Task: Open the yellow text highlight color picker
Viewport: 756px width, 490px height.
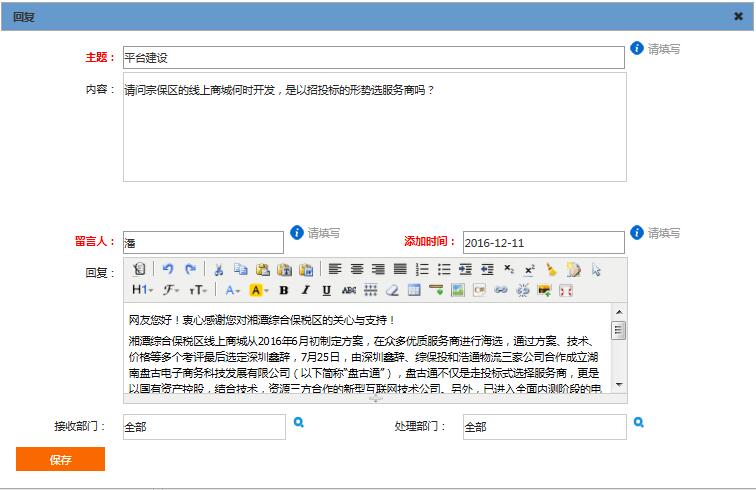Action: click(x=258, y=290)
